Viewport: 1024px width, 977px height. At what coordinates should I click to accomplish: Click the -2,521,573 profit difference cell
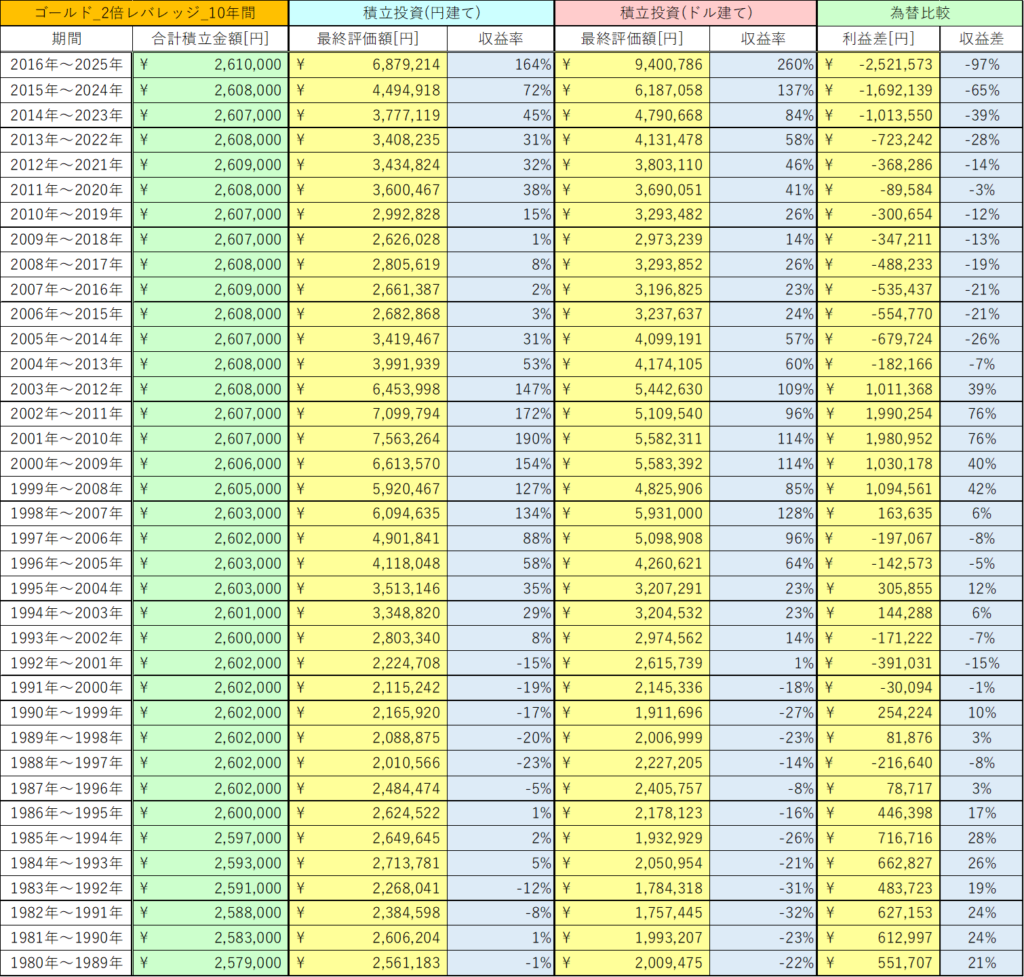coord(879,65)
